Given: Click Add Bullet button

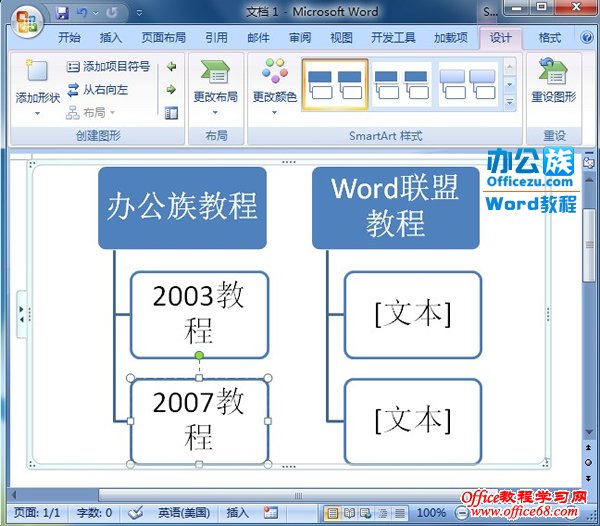Looking at the screenshot, I should click(108, 67).
